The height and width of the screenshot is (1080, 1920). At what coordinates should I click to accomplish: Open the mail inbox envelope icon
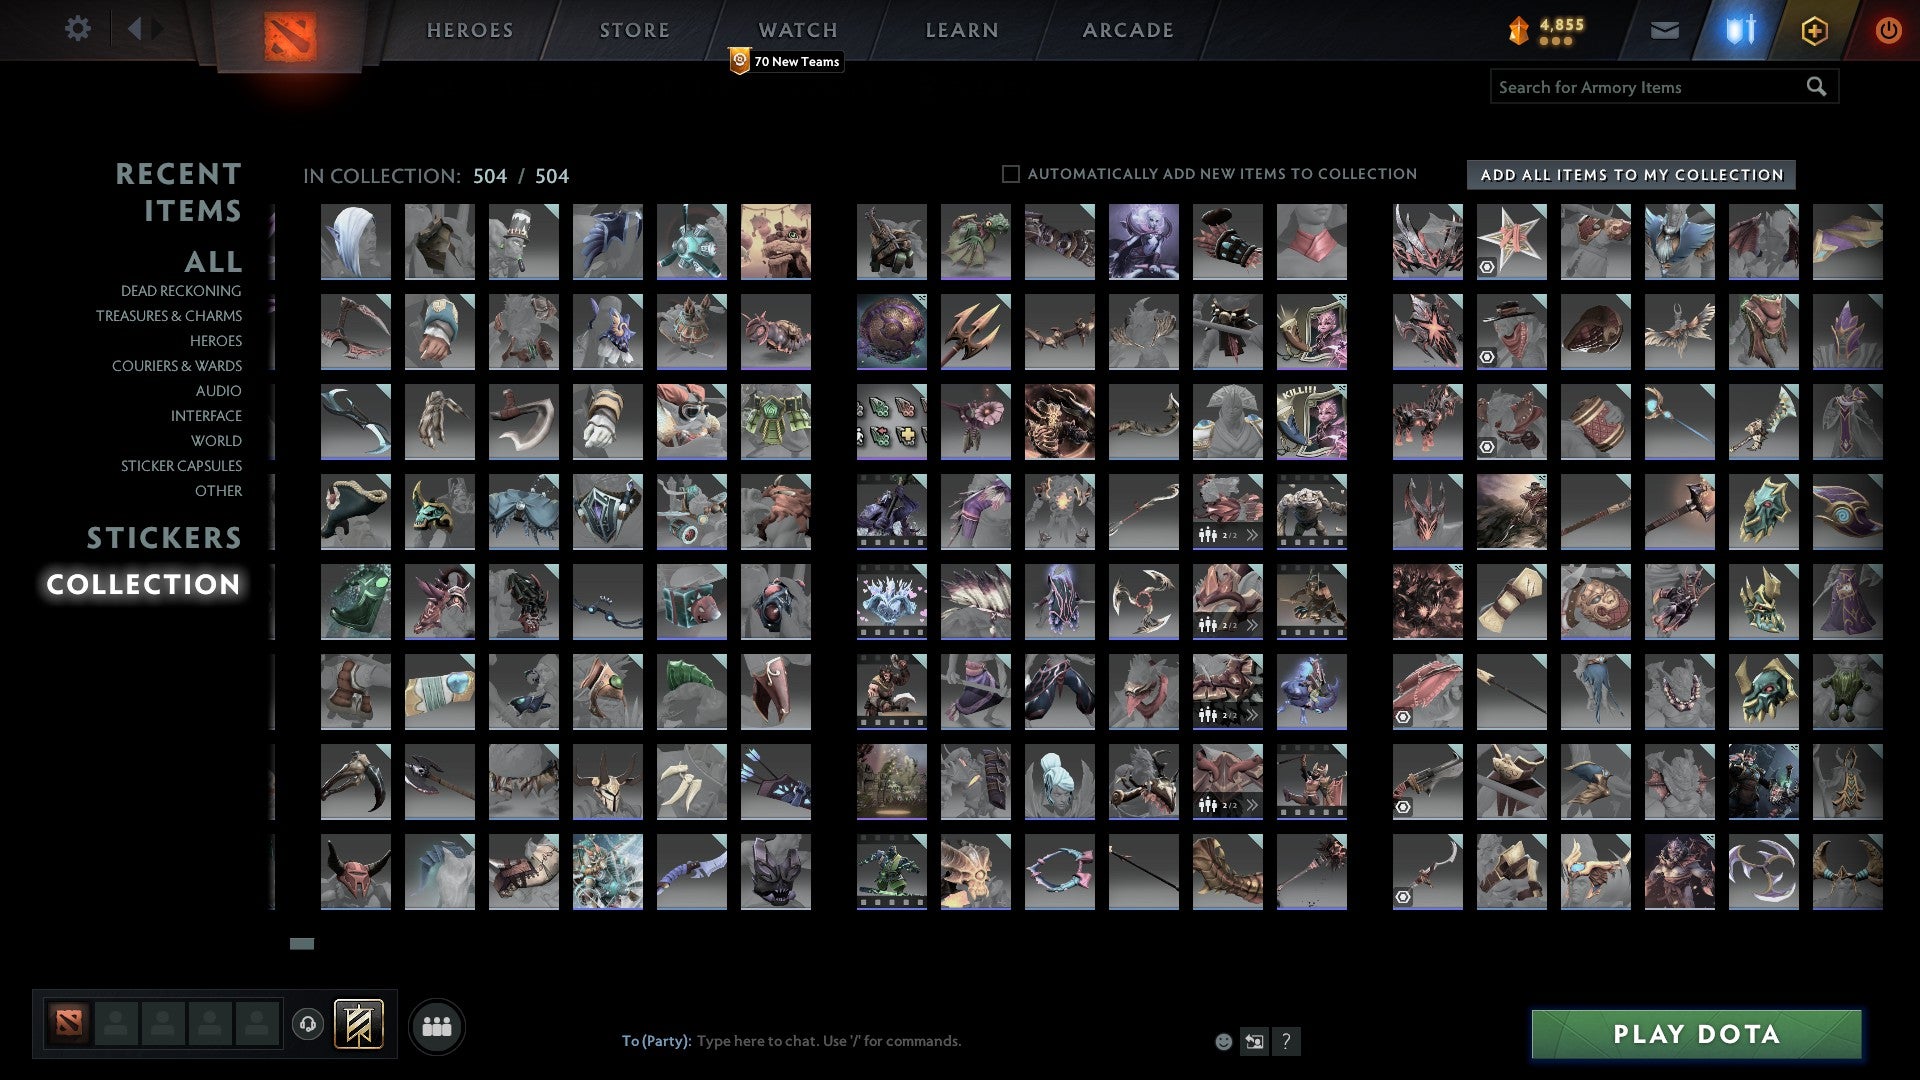click(1664, 31)
